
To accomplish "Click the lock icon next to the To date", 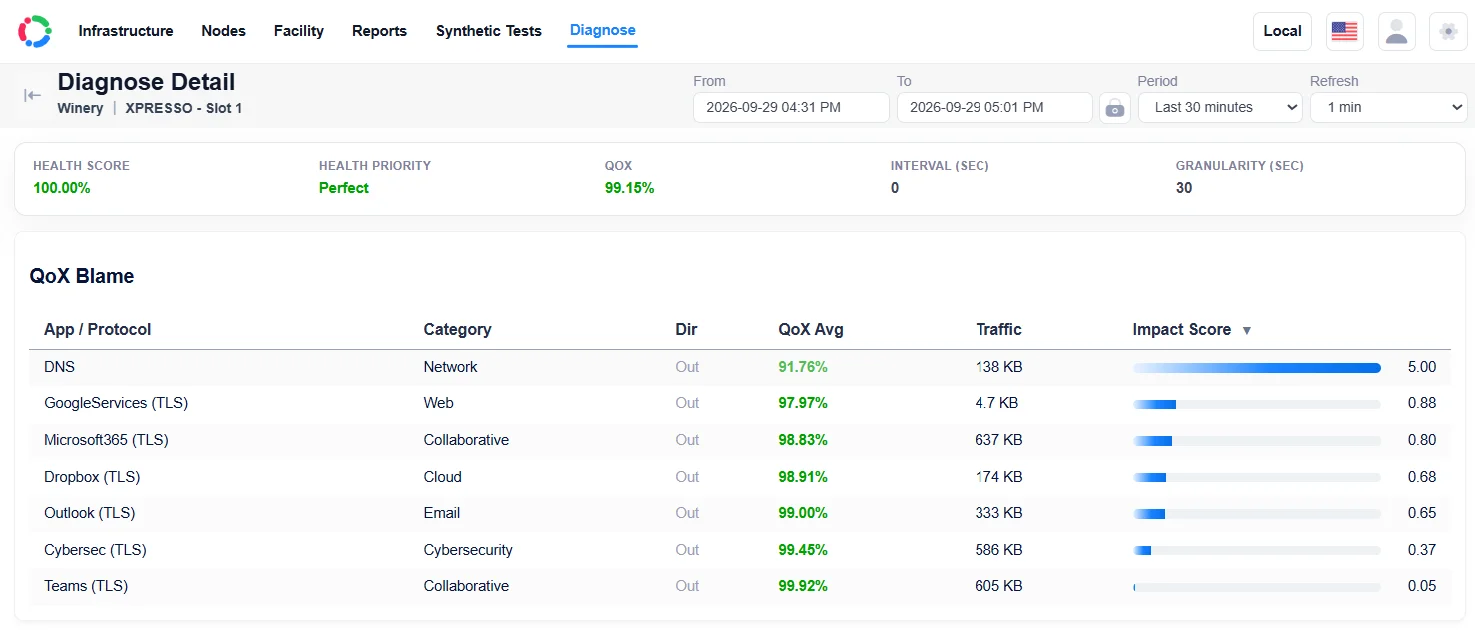I will tap(1115, 108).
